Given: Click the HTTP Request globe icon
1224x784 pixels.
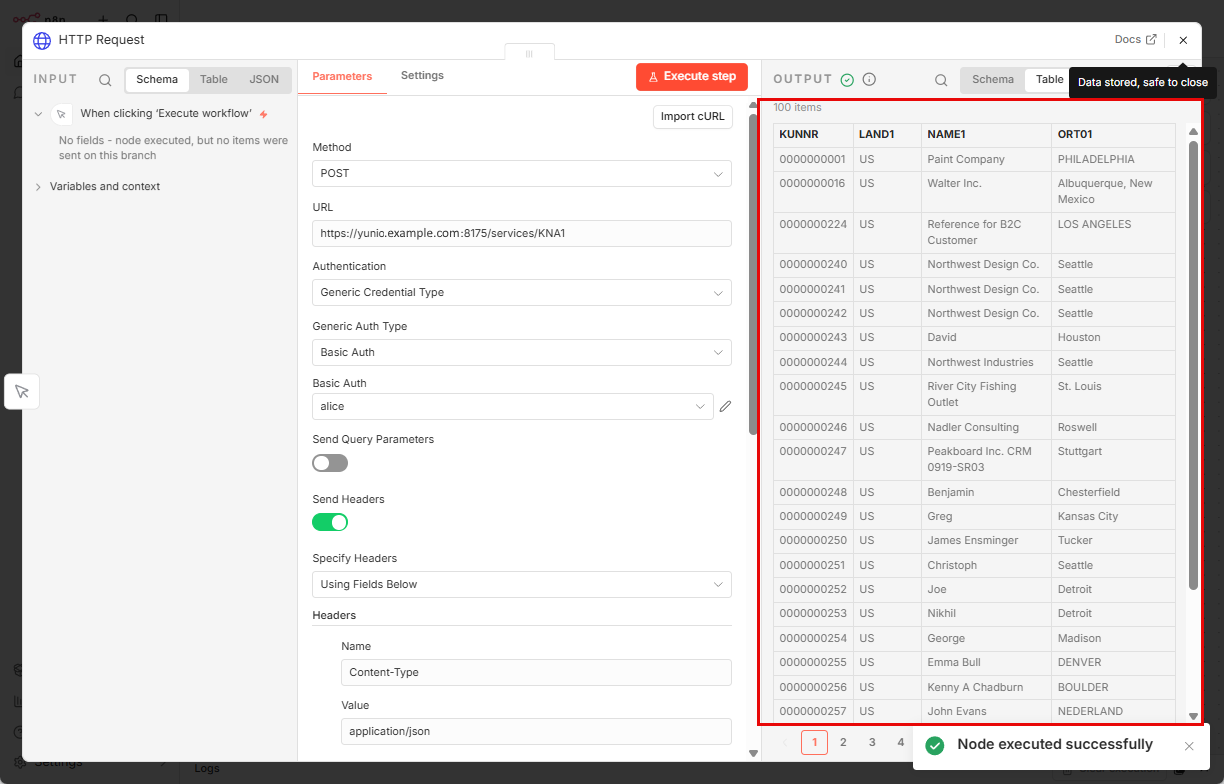Looking at the screenshot, I should (42, 41).
